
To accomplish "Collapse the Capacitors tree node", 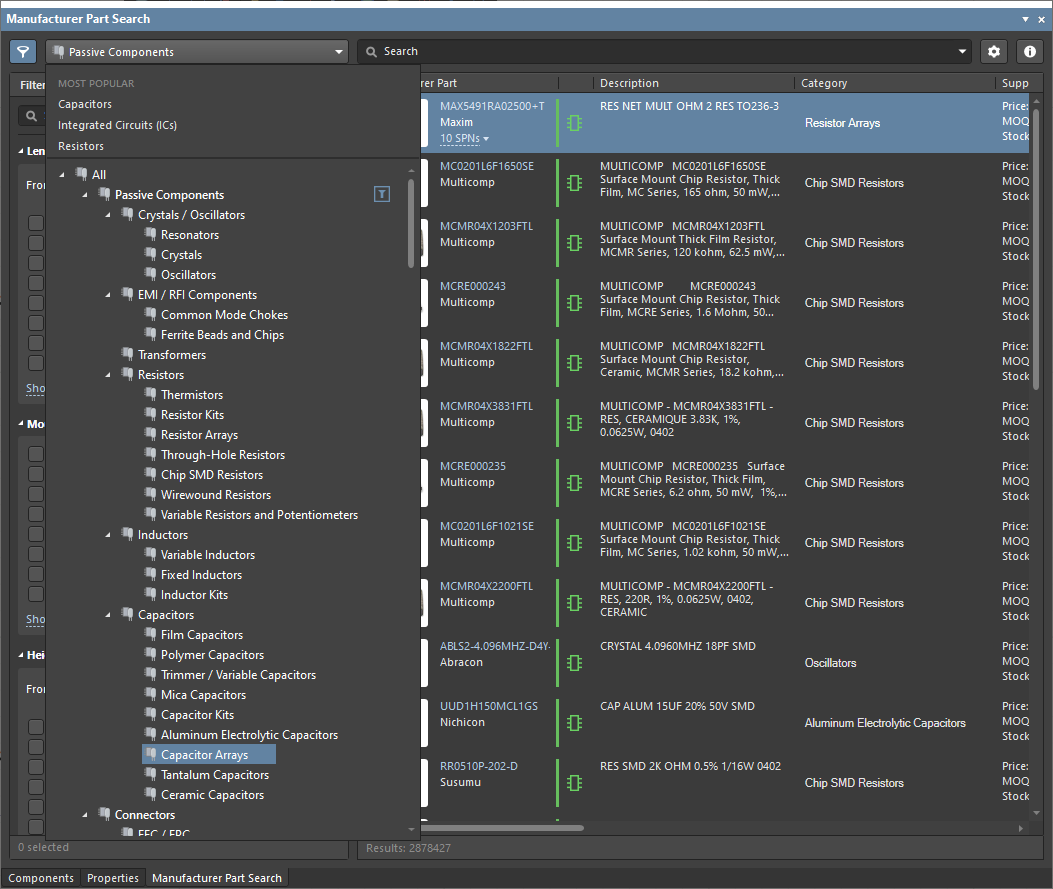I will [x=107, y=614].
